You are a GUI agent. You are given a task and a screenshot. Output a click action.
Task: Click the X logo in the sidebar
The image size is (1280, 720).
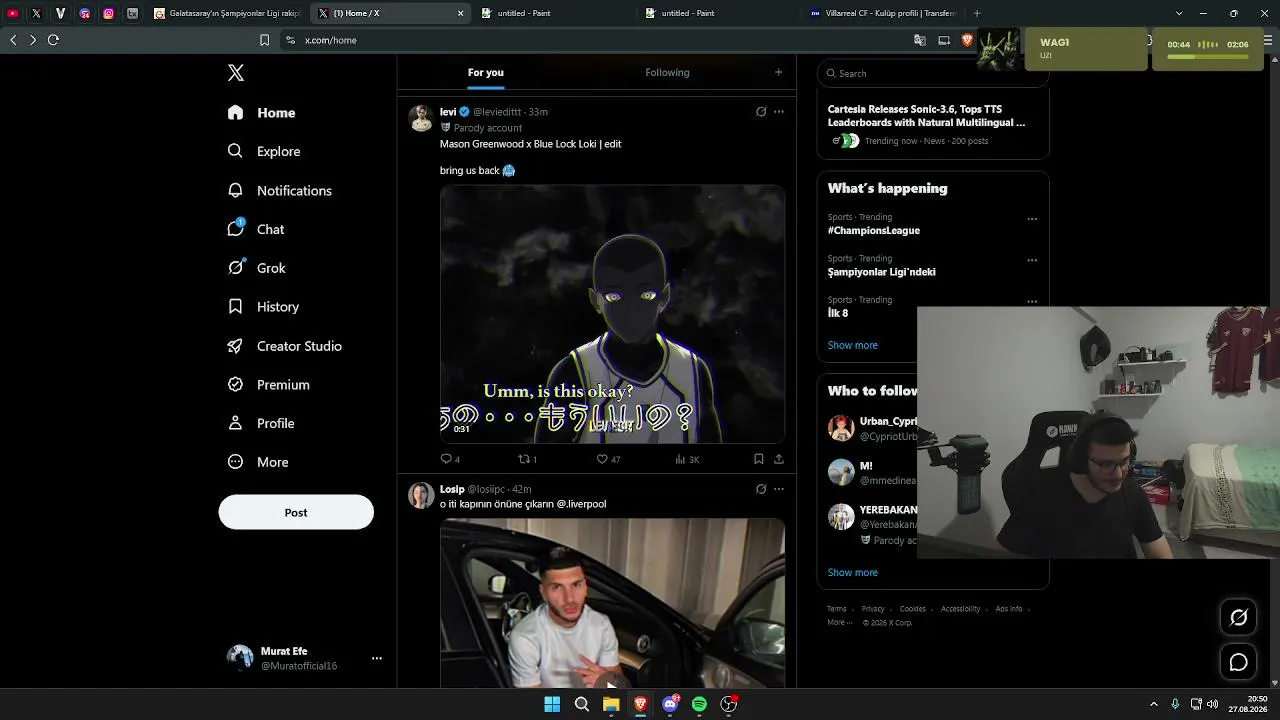(x=236, y=73)
